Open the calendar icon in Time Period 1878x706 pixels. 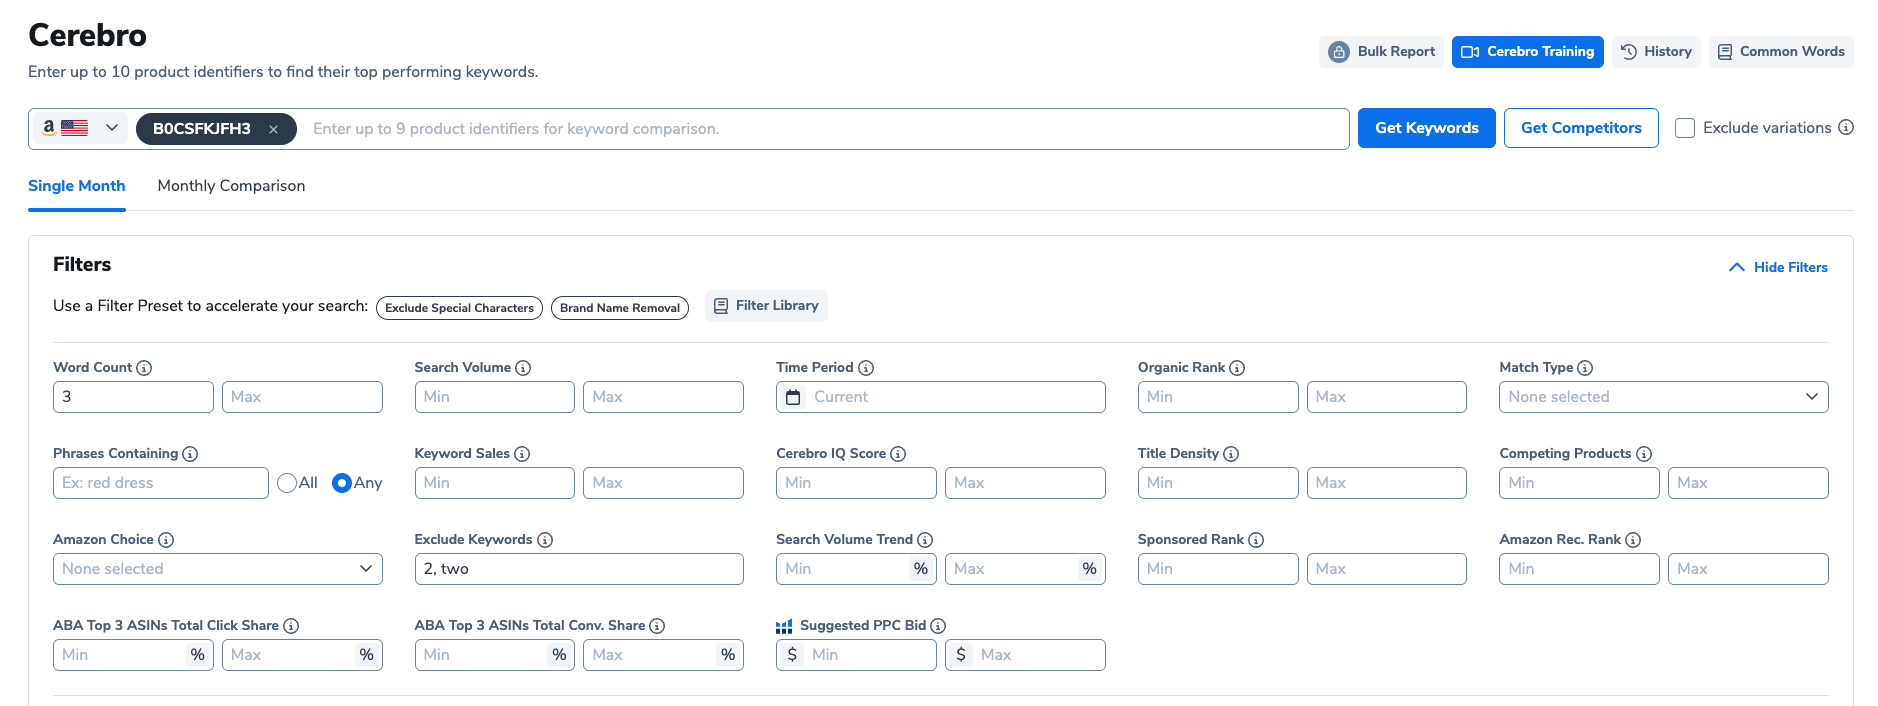(793, 397)
